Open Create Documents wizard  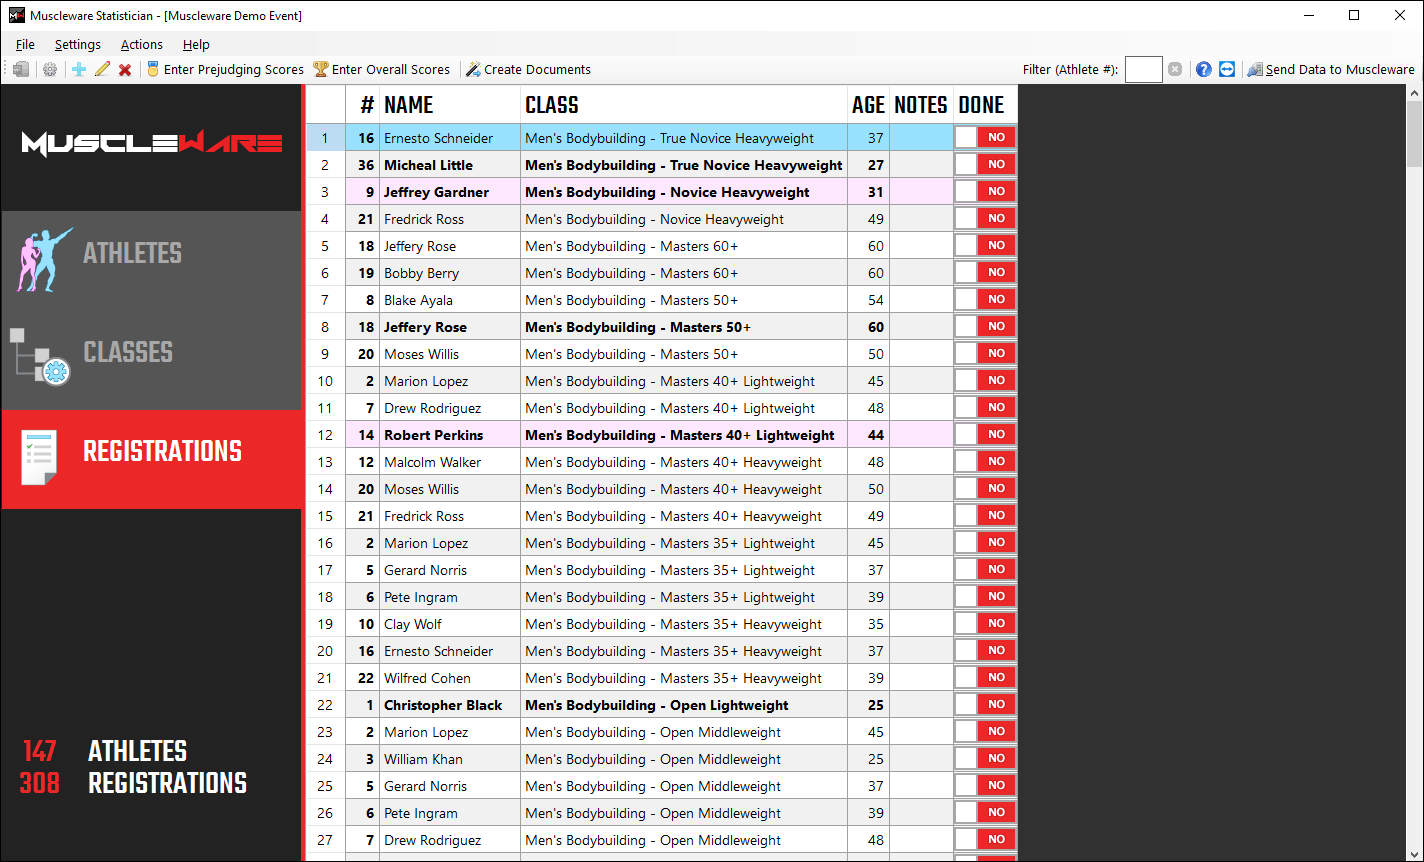click(x=528, y=70)
